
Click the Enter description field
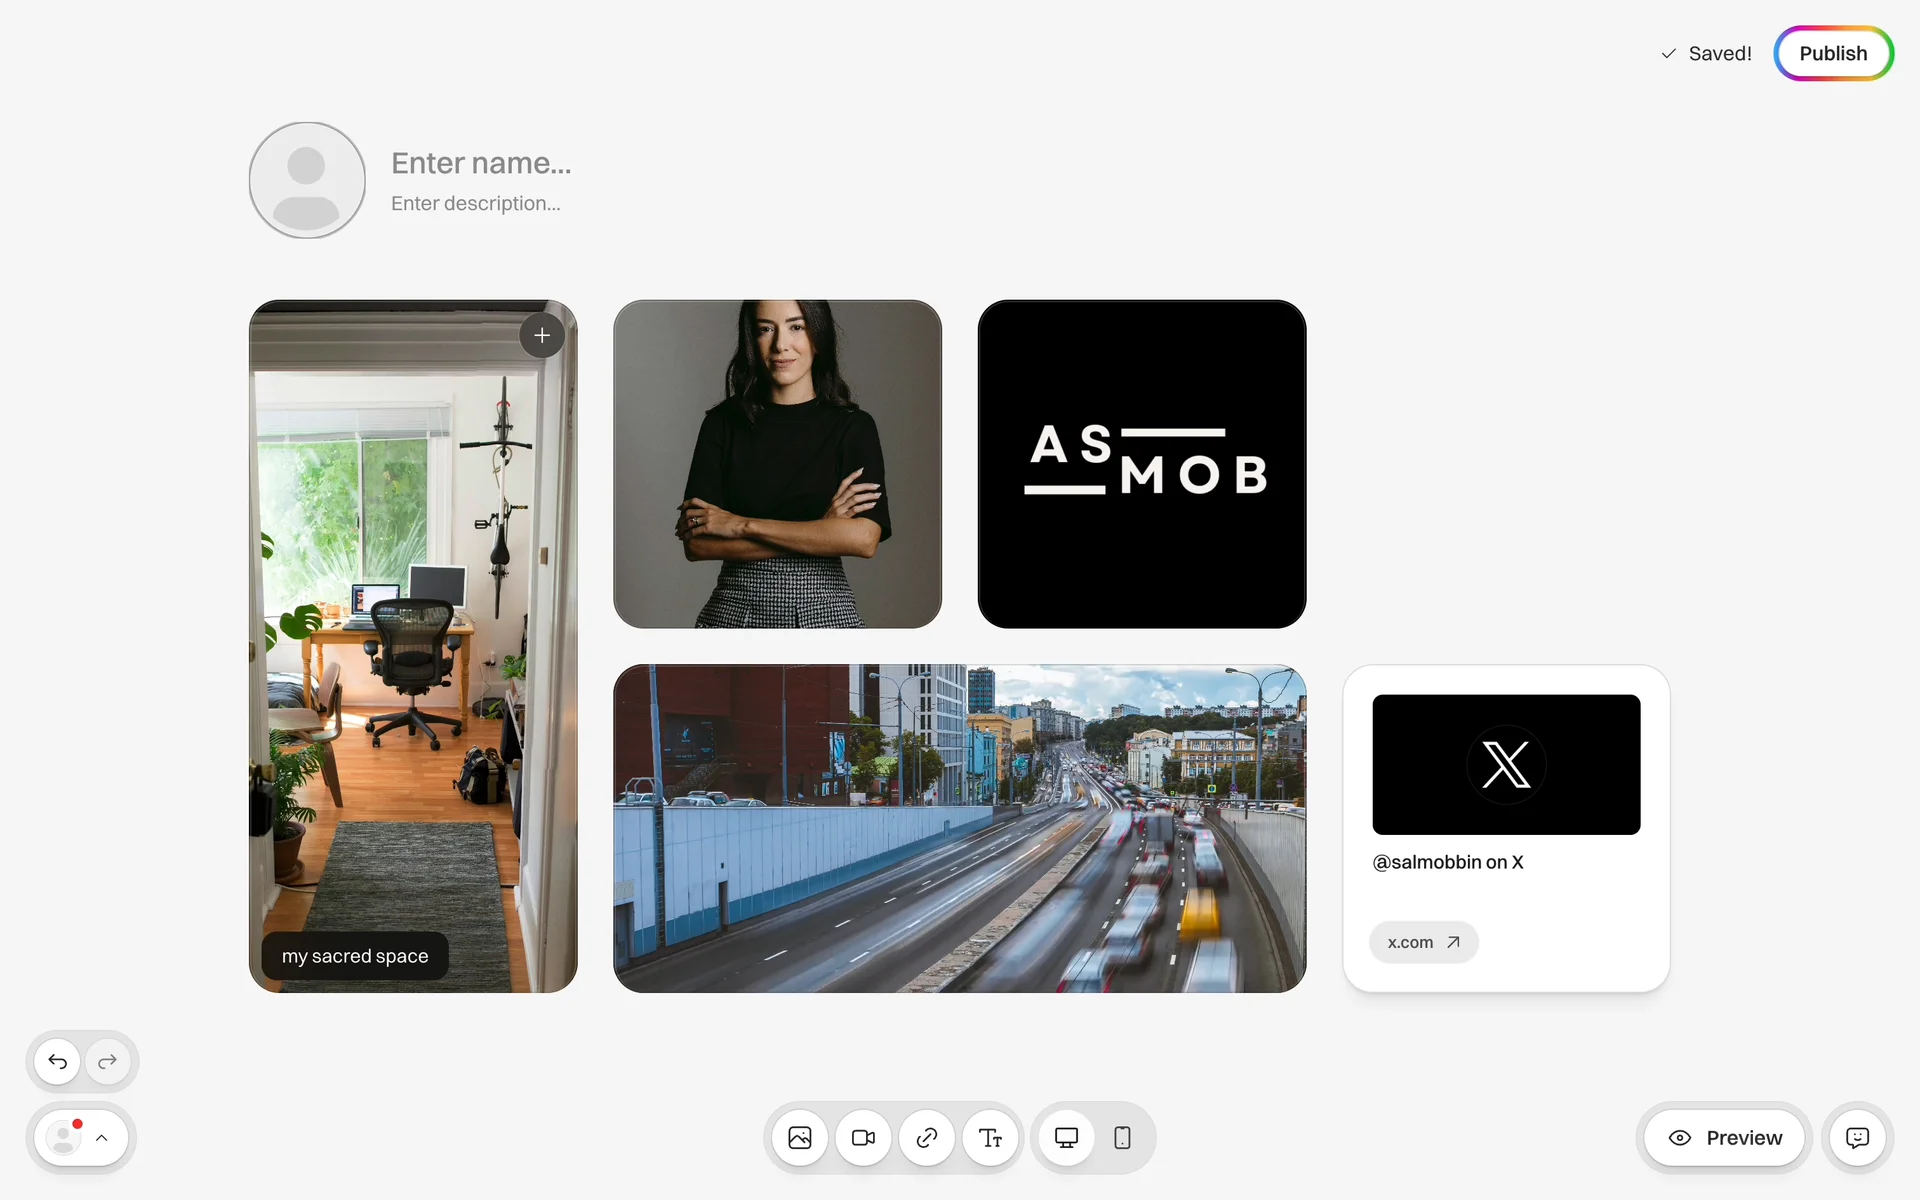475,204
